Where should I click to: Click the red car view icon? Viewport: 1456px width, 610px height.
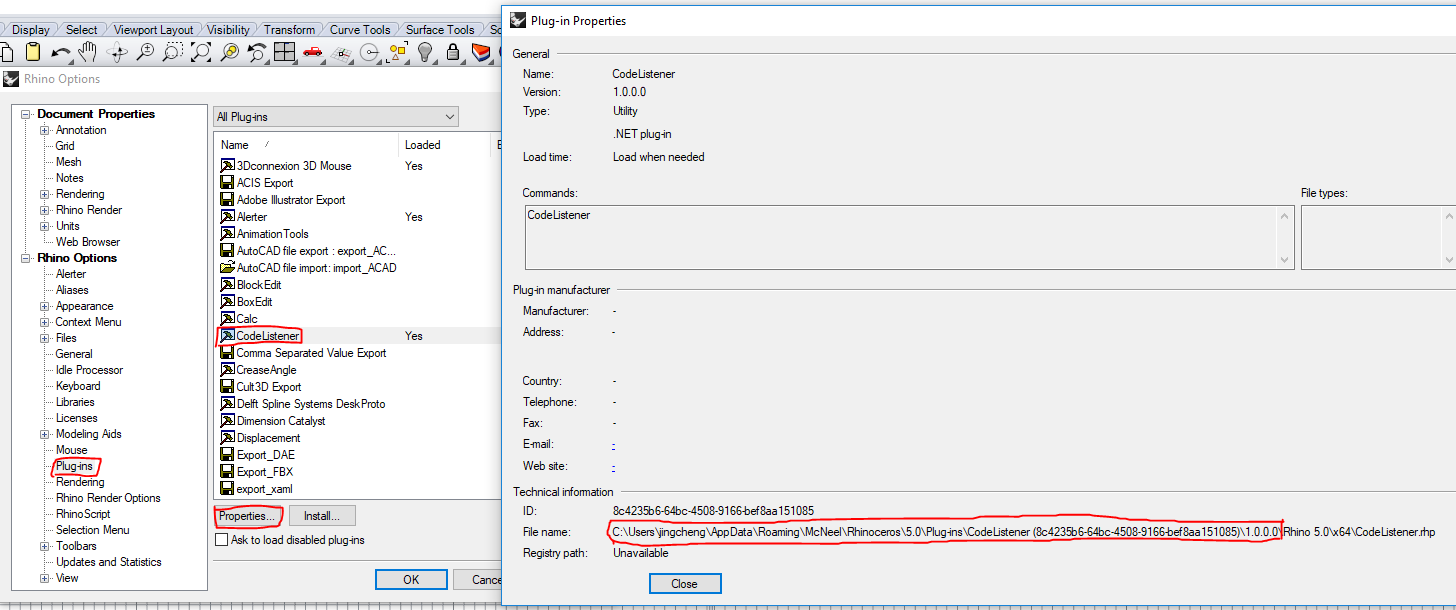click(x=313, y=53)
